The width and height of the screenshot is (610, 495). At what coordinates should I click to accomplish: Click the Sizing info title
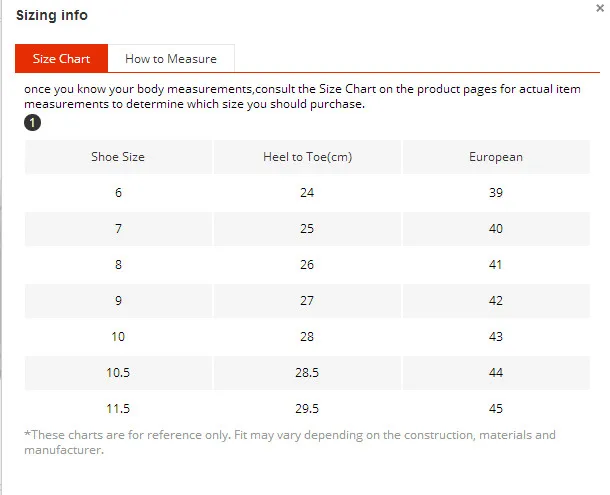[51, 15]
